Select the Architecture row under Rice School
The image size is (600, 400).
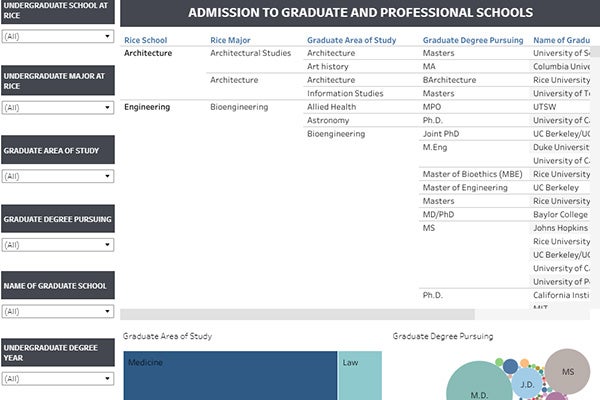tap(148, 53)
